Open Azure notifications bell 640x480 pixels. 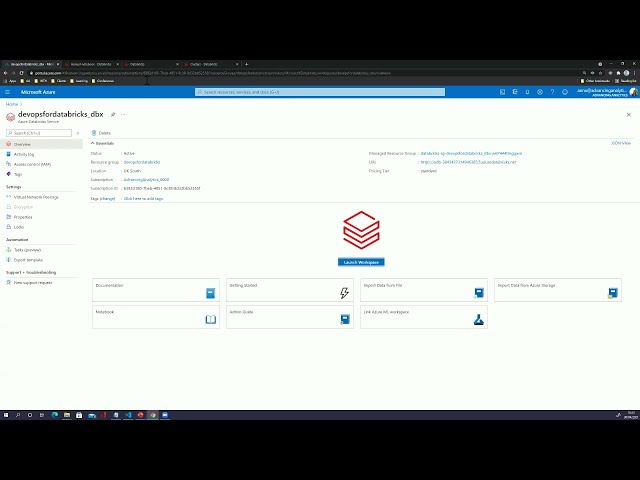coord(527,92)
